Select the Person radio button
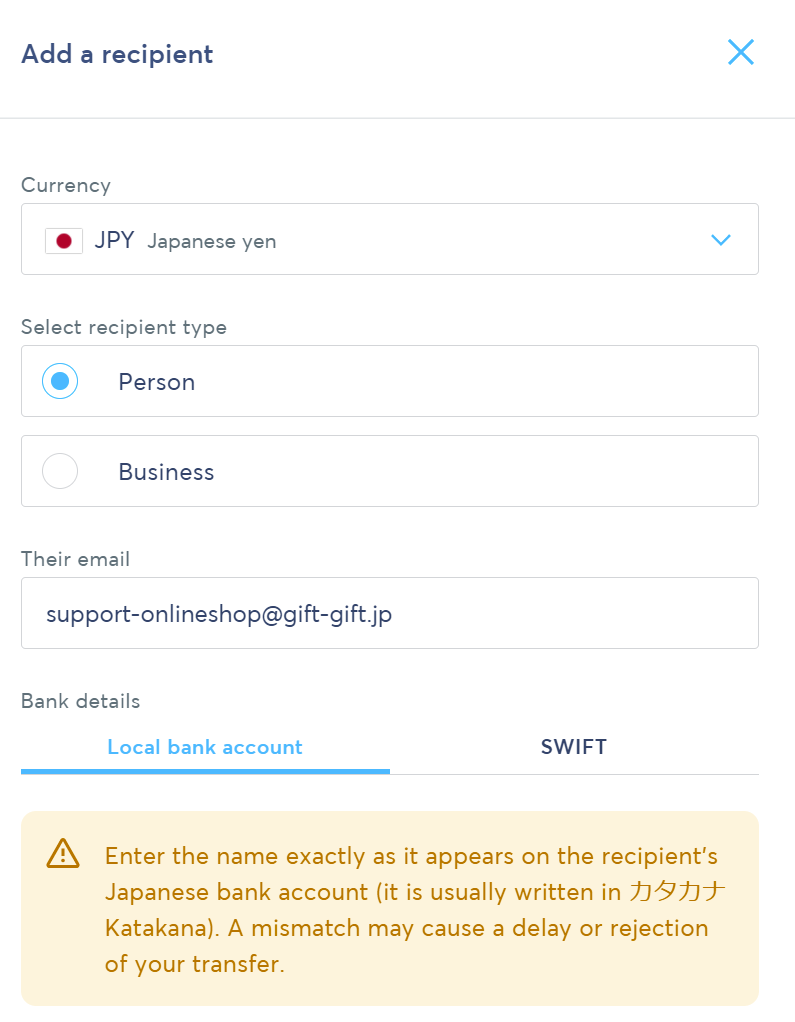Screen dimensions: 795x1022 click(60, 381)
